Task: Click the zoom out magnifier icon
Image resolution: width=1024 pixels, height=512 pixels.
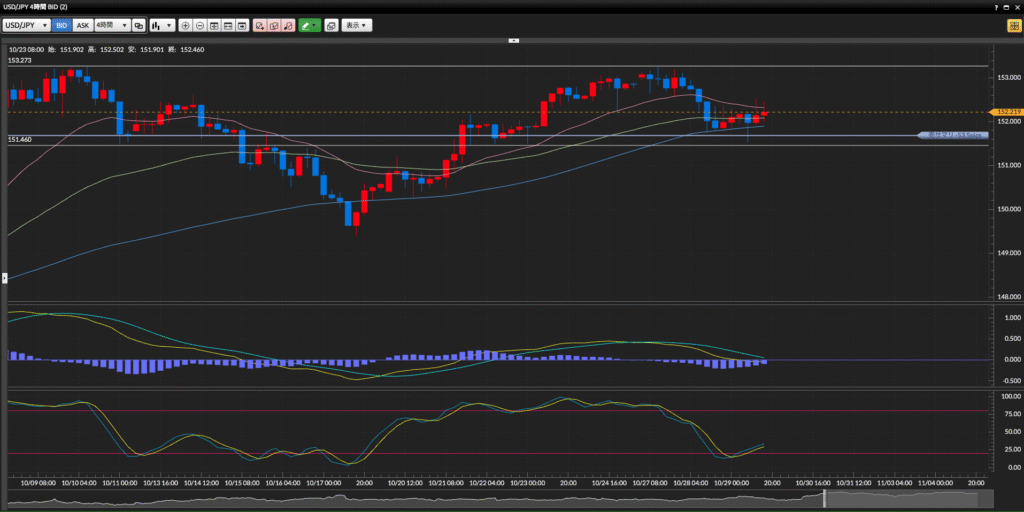Action: pos(200,25)
